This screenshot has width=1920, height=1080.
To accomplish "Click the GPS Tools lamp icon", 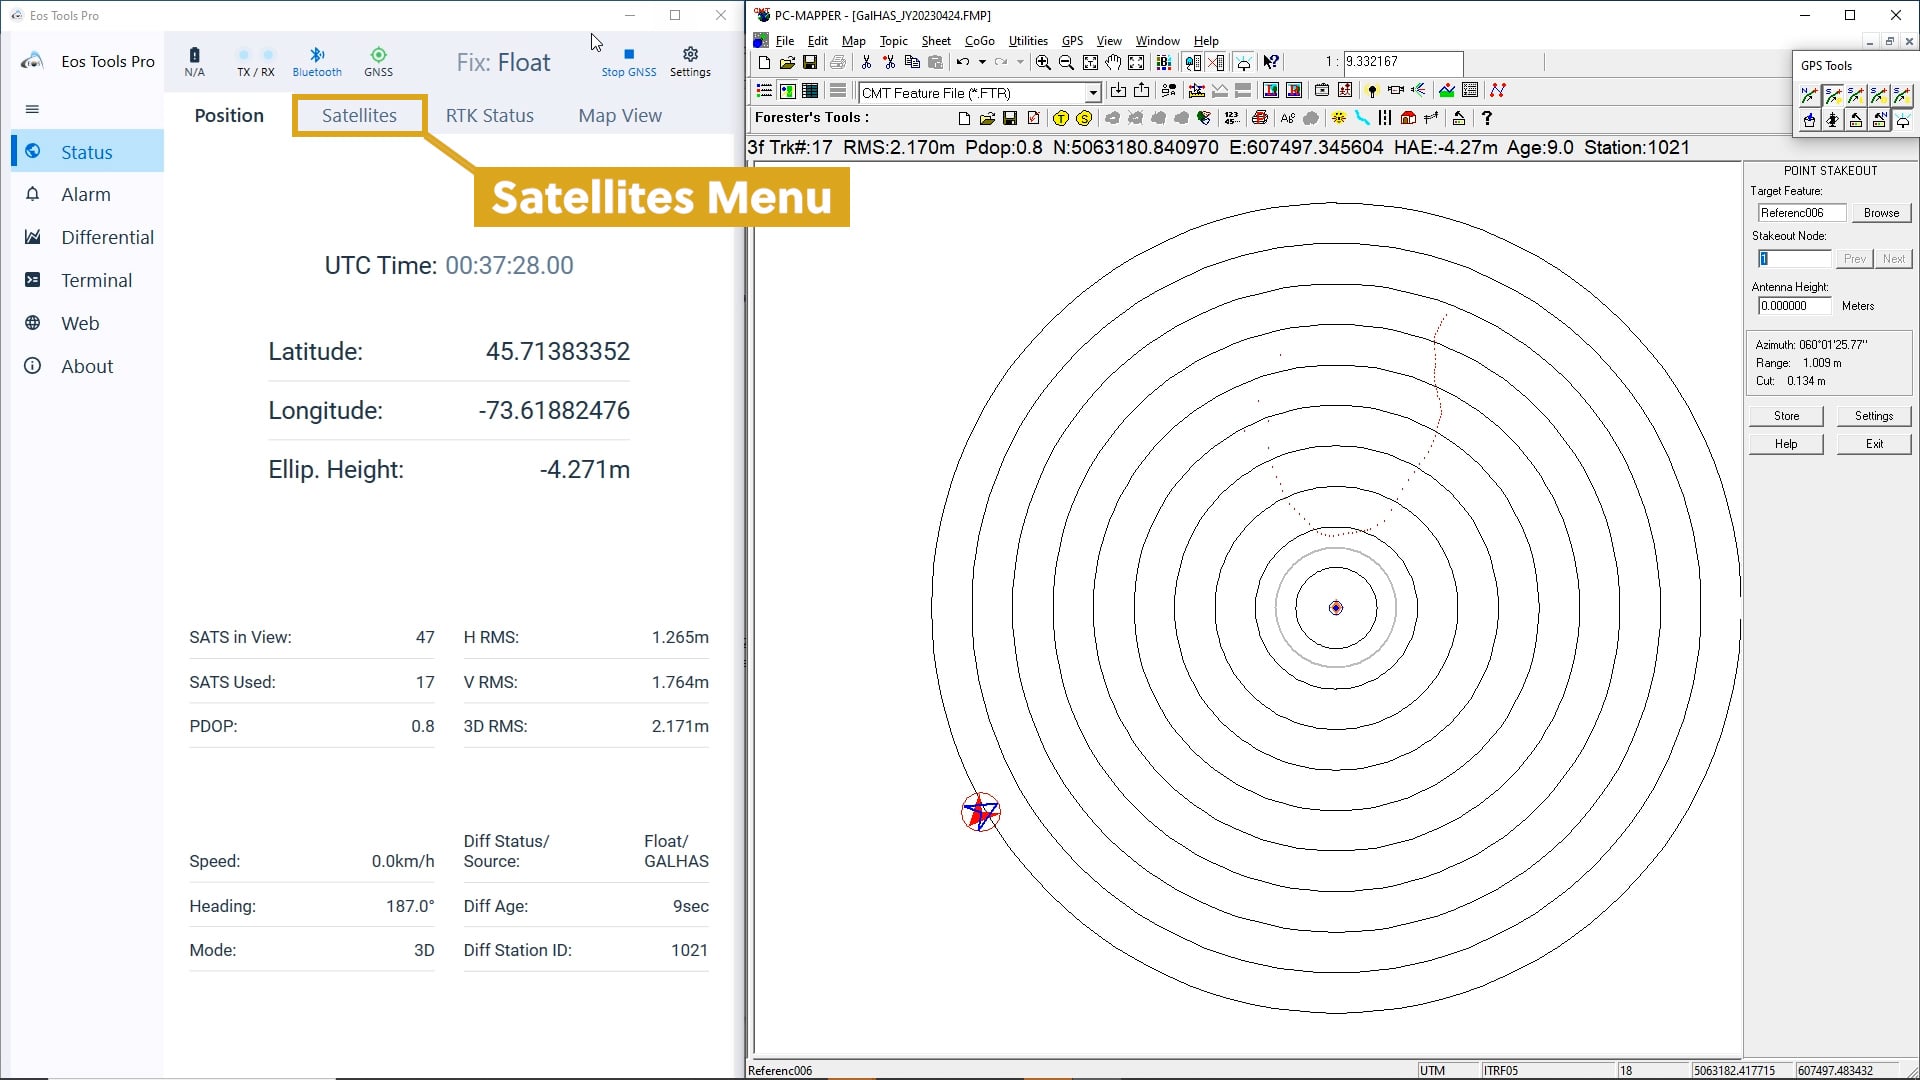I will 1903,121.
